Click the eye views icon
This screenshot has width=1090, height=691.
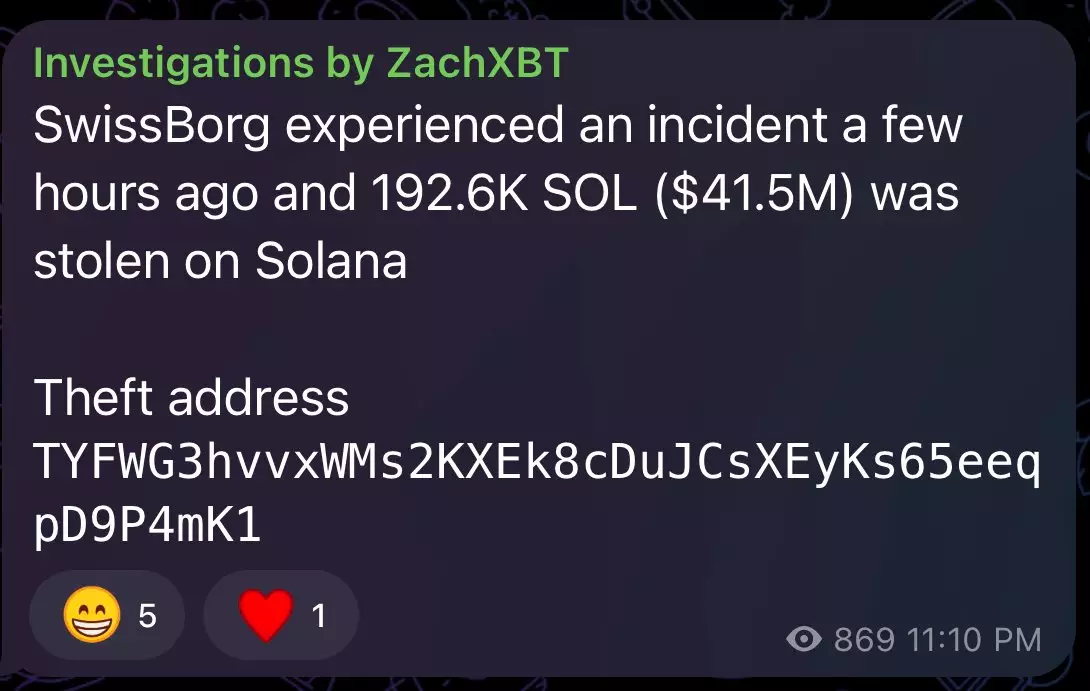pos(804,639)
